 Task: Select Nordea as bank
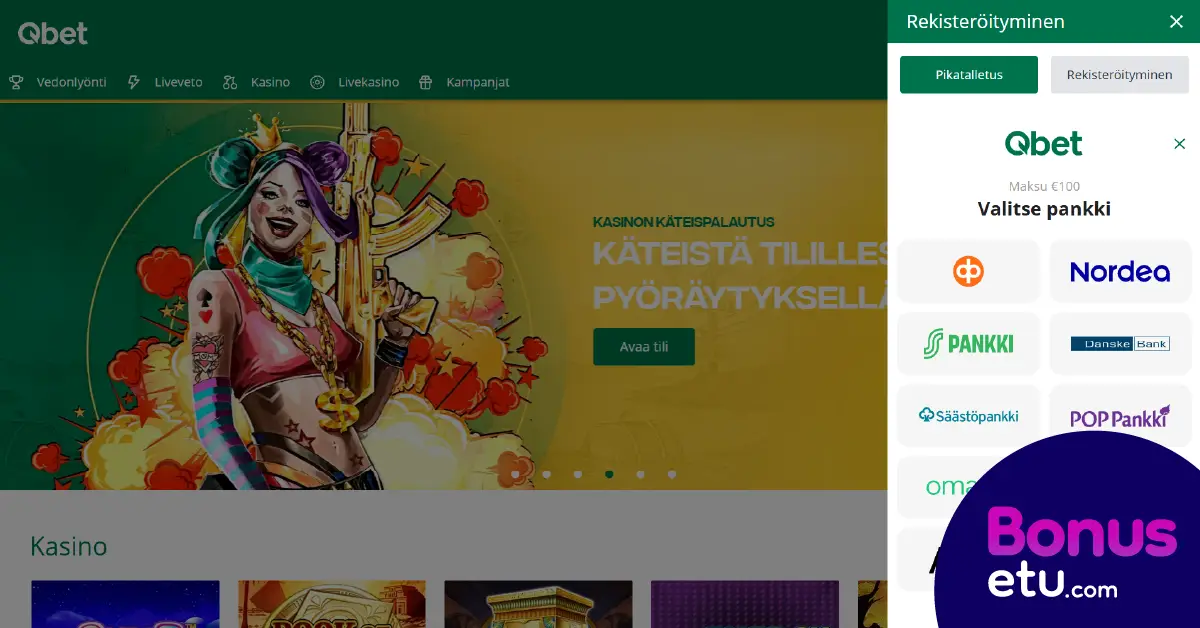pos(1120,271)
